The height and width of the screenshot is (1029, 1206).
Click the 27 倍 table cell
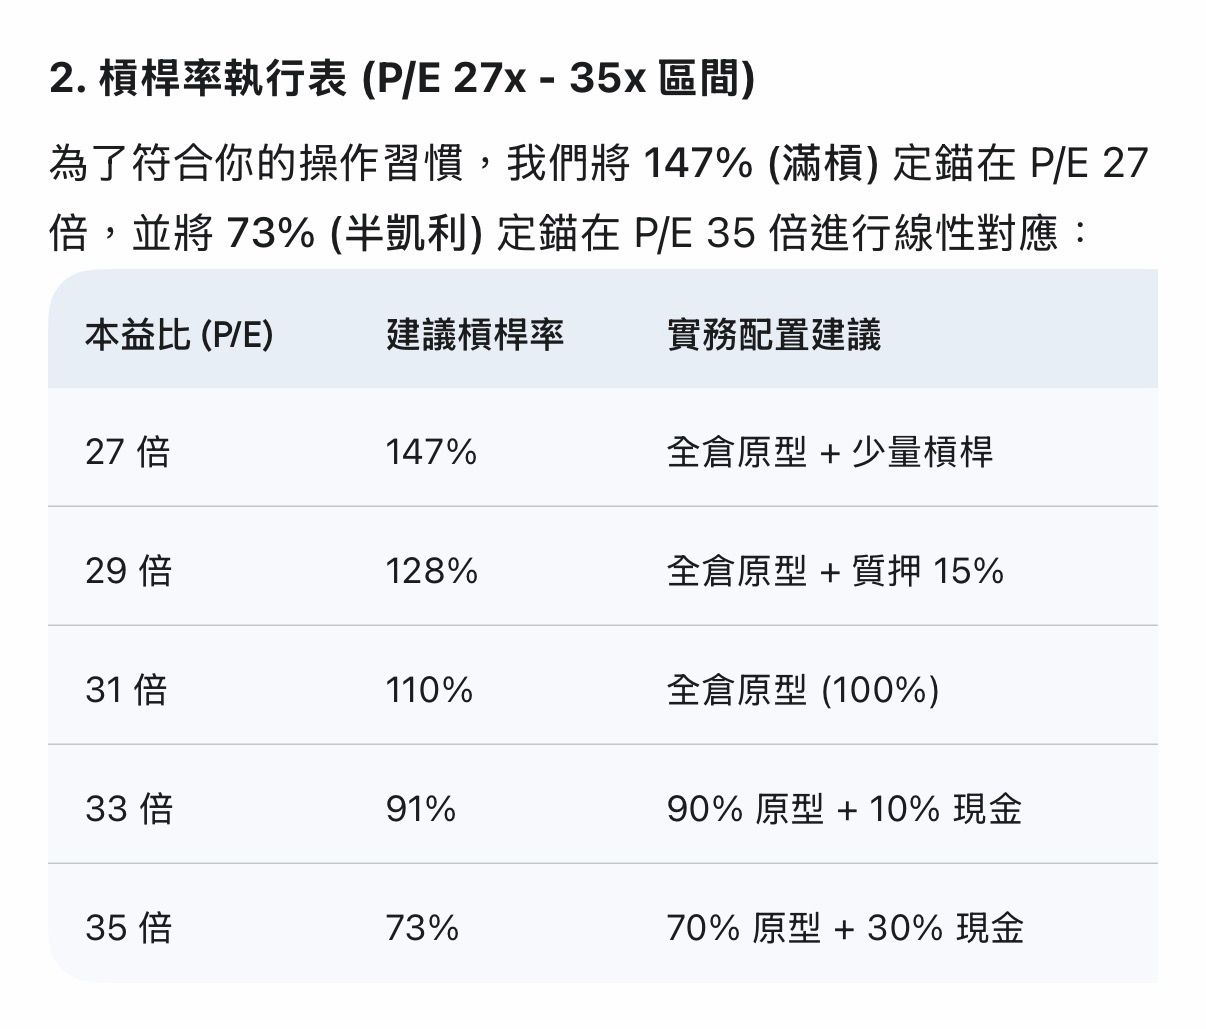point(128,453)
